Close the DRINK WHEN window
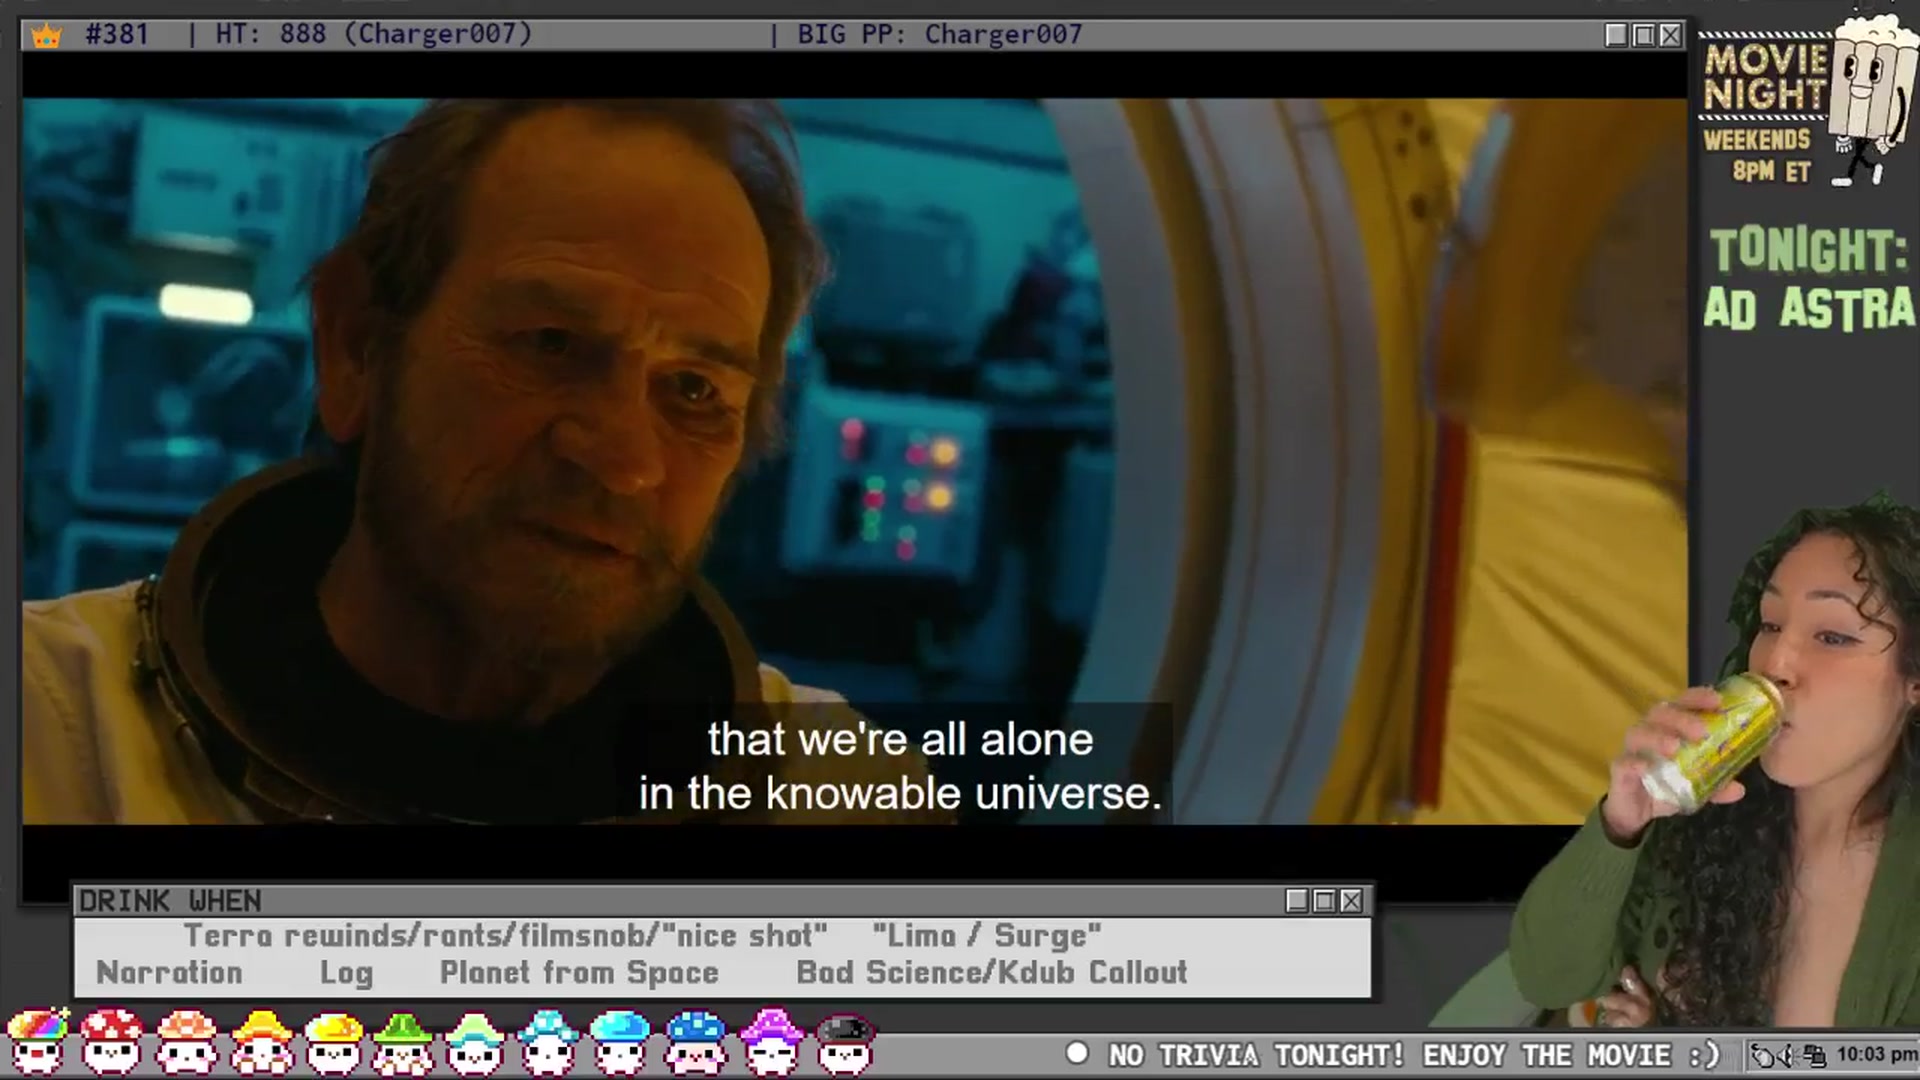The height and width of the screenshot is (1080, 1920). (x=1351, y=901)
